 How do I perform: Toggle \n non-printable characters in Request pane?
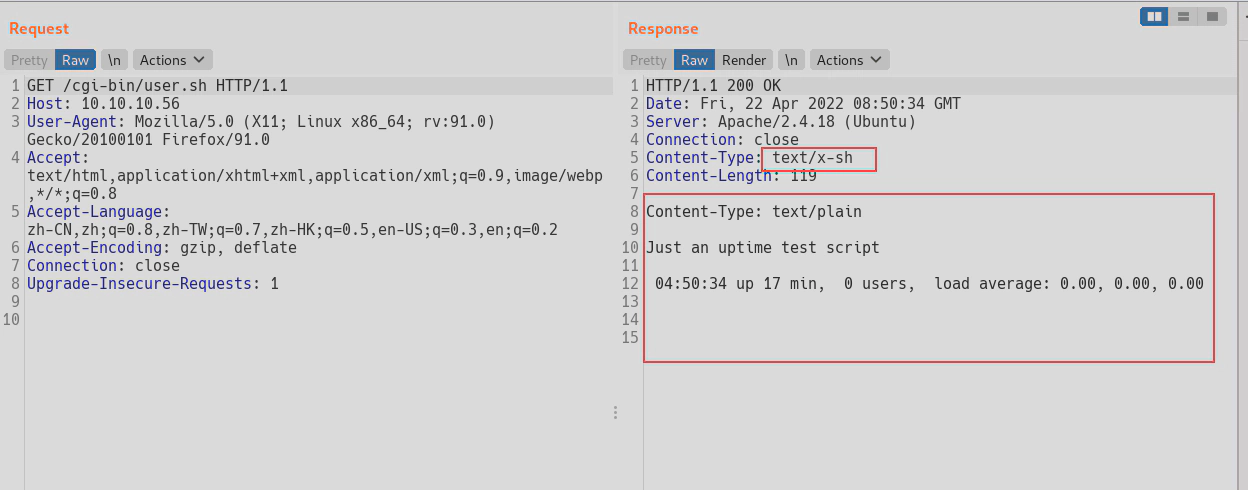click(114, 60)
